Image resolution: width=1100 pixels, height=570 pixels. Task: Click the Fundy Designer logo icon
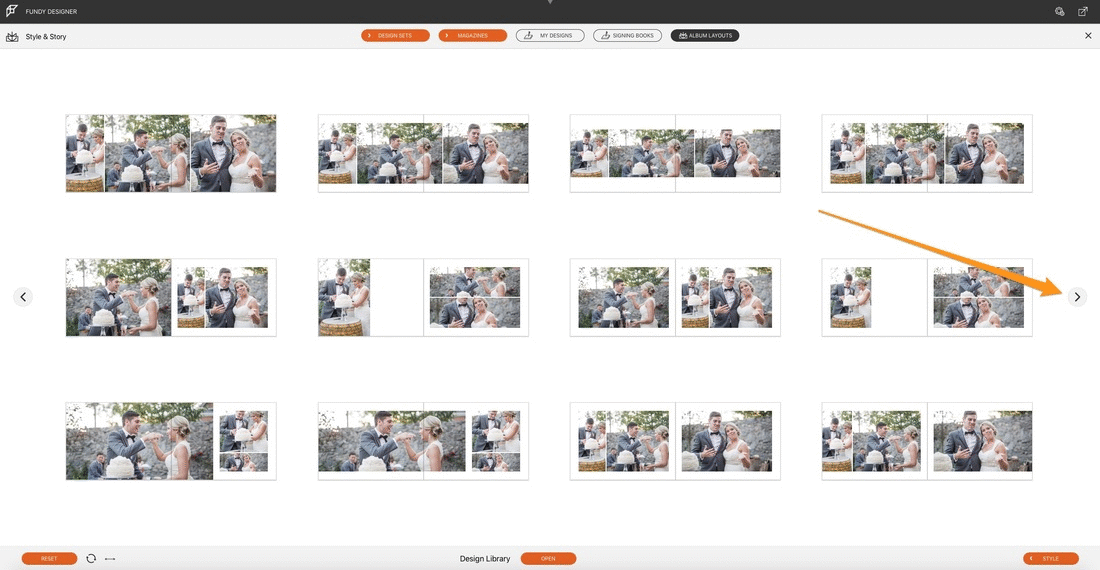(11, 11)
